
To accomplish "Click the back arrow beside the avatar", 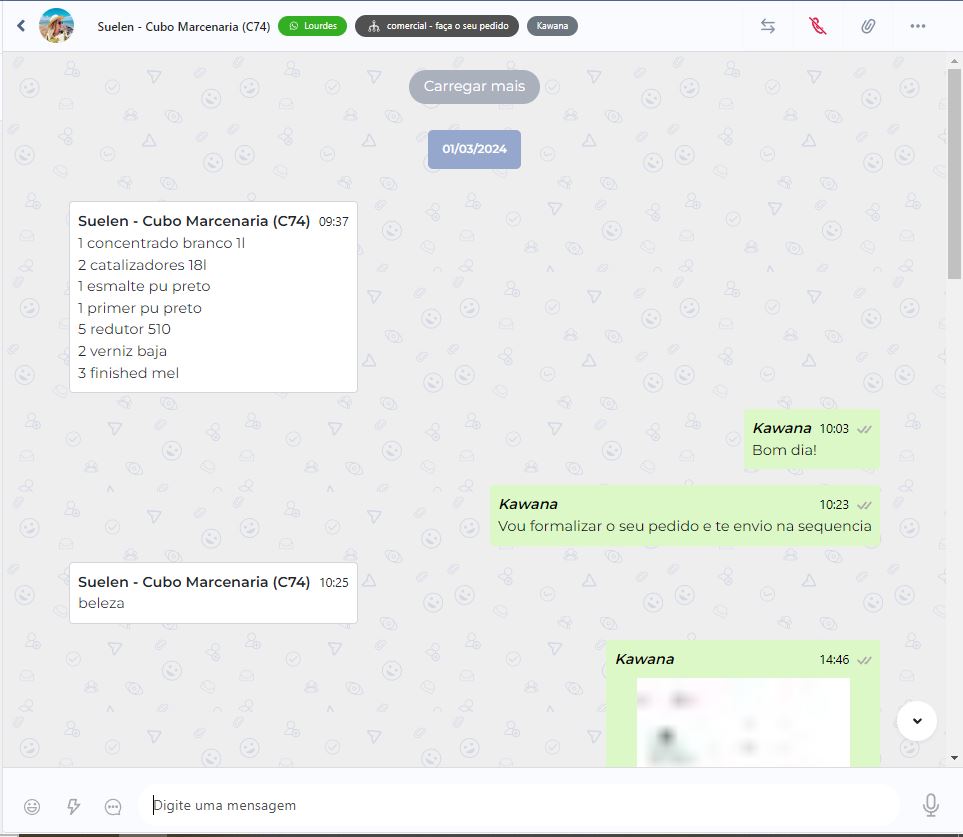I will click(21, 26).
